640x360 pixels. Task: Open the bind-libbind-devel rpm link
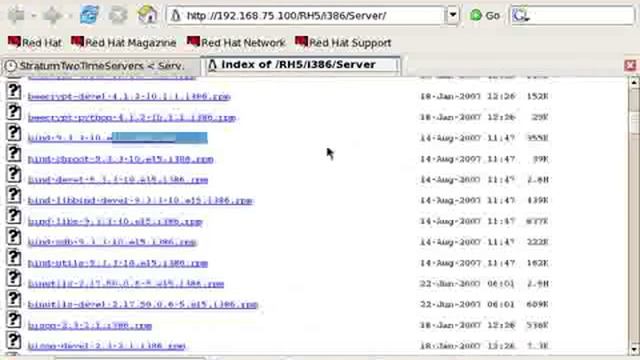pyautogui.click(x=140, y=200)
